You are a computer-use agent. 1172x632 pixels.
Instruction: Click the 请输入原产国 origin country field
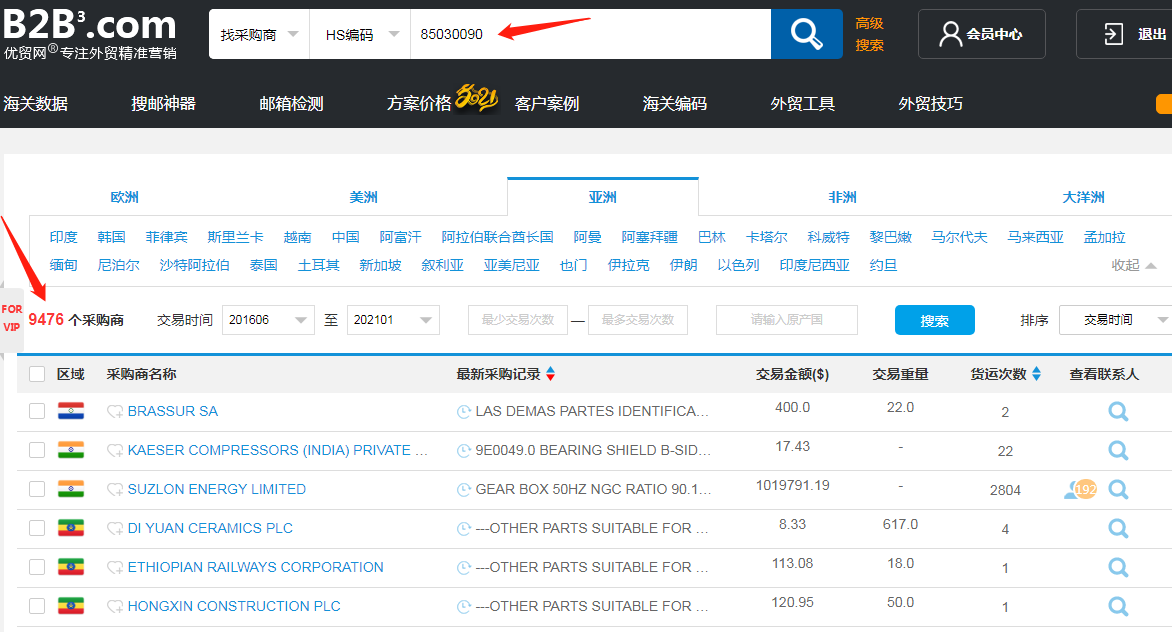(786, 320)
